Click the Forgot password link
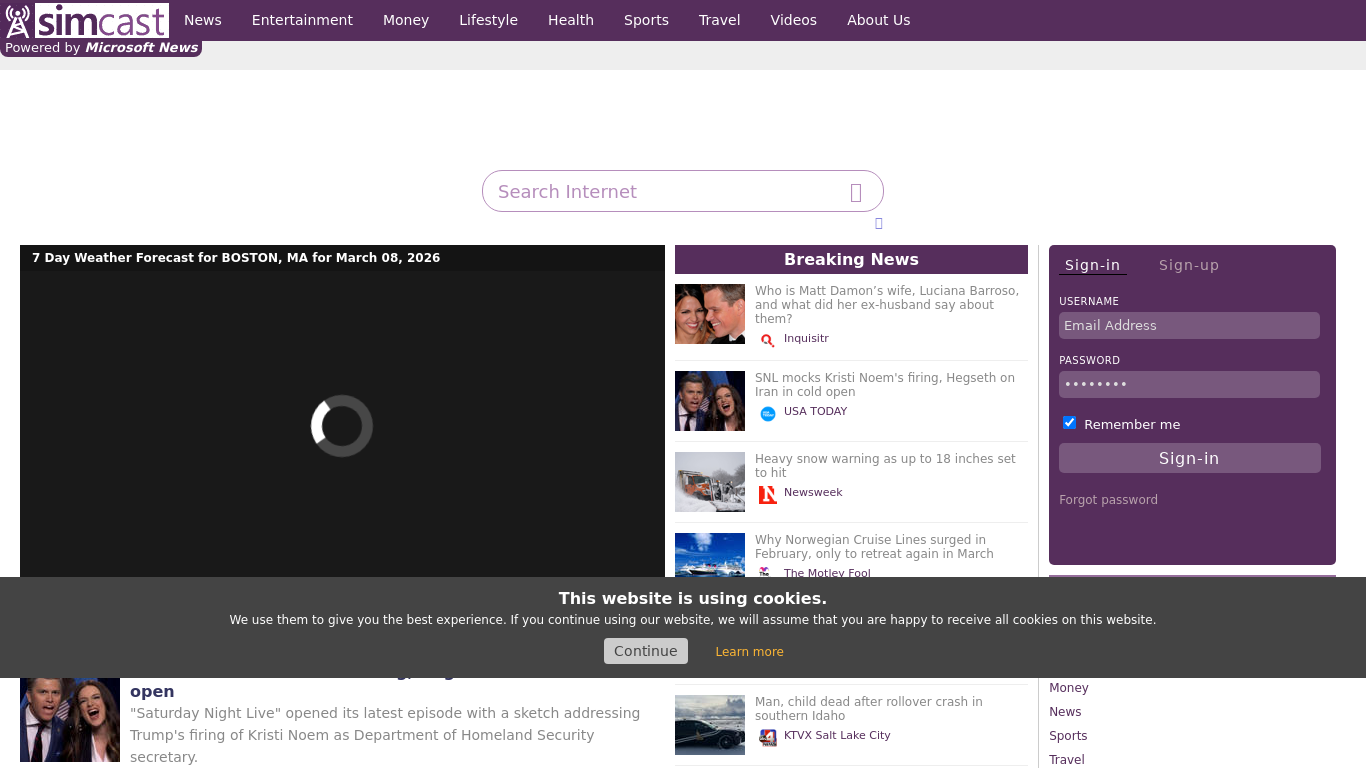This screenshot has height=768, width=1366. [1108, 500]
